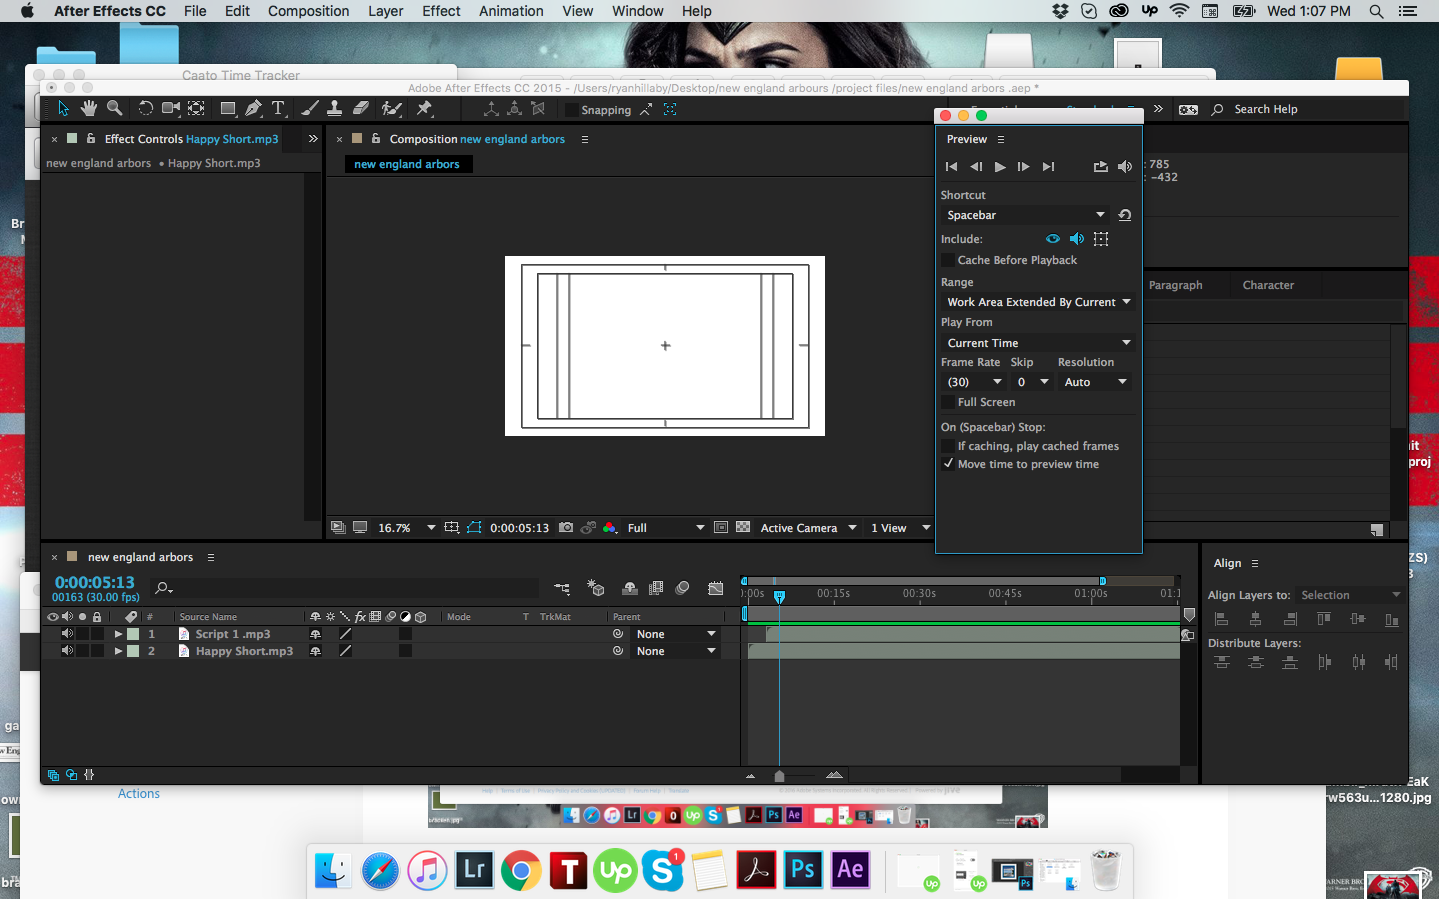Select the Eraser tool
This screenshot has height=899, width=1439.
[x=361, y=108]
